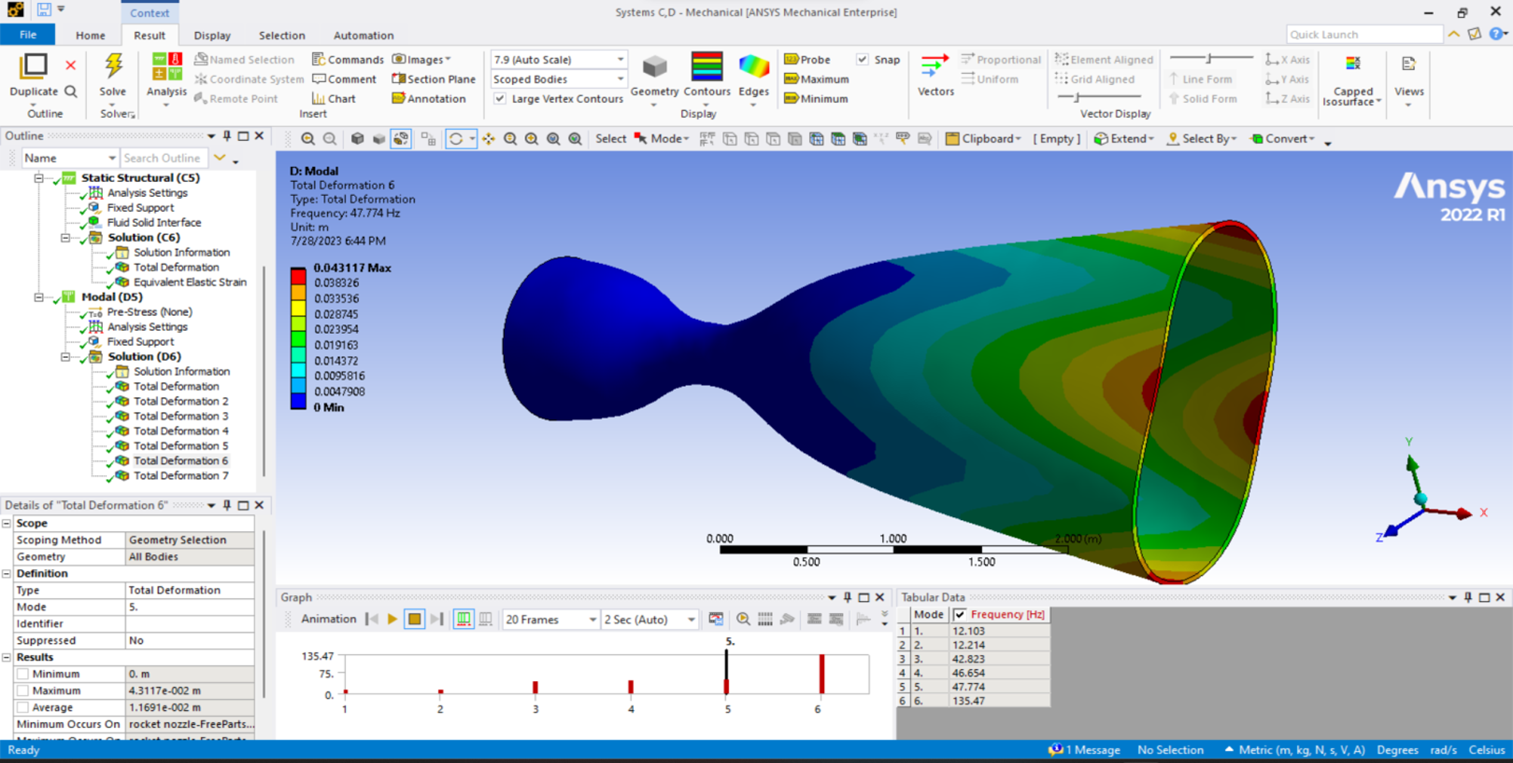Click the animation Previous Frame button
Screen dimensions: 1513x763
[x=372, y=620]
